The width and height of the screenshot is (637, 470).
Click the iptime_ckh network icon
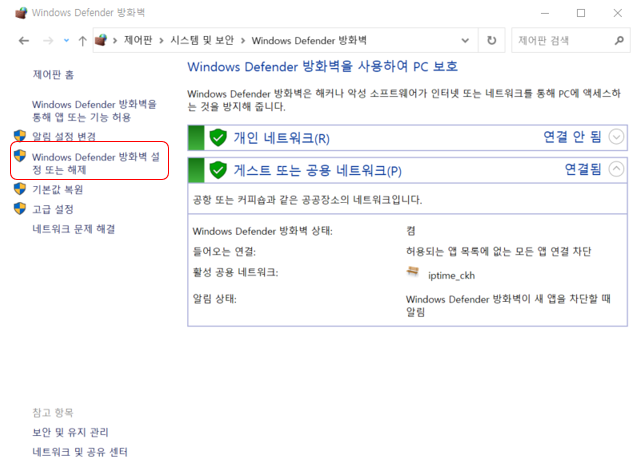413,271
